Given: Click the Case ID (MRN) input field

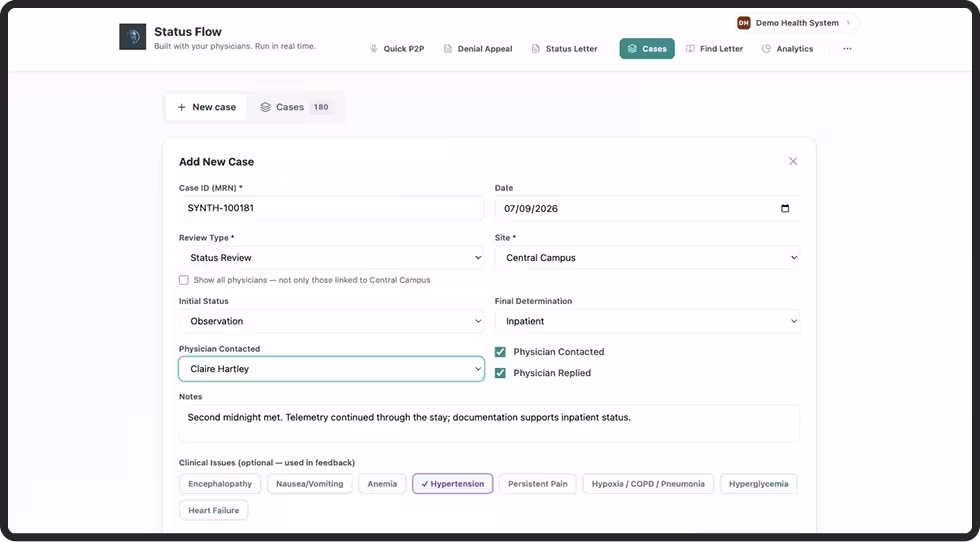Looking at the screenshot, I should pyautogui.click(x=331, y=208).
